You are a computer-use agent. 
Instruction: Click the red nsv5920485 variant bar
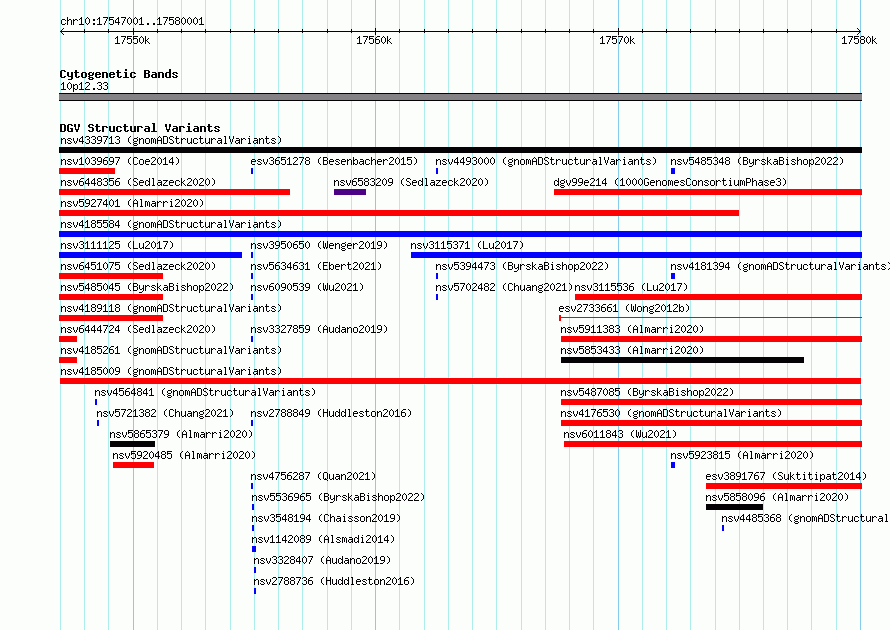133,465
